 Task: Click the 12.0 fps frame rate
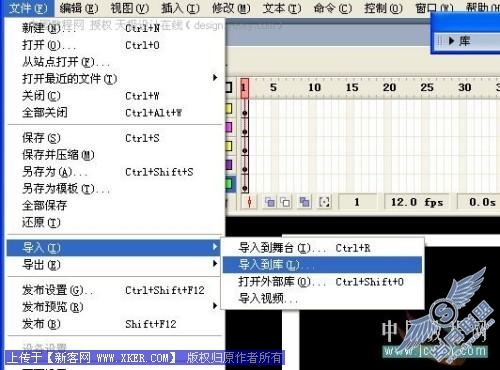click(x=417, y=202)
